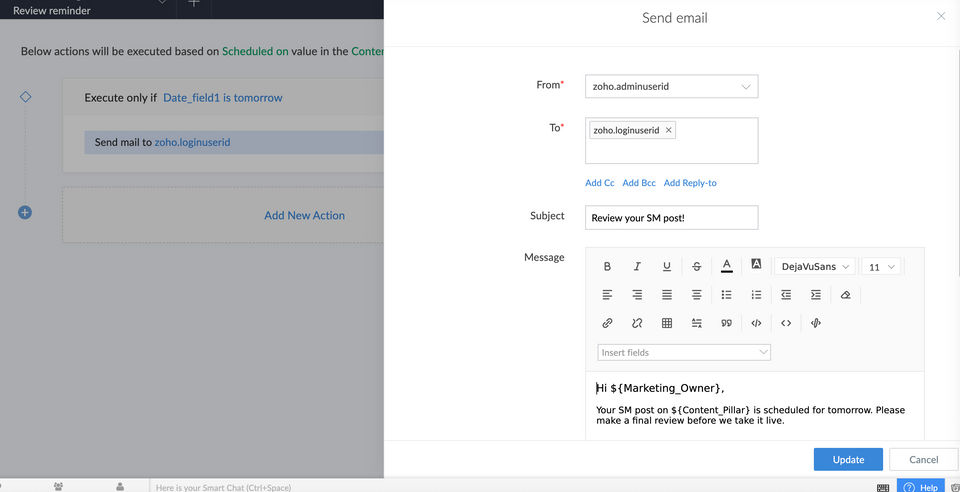Screen dimensions: 960x492
Task: Toggle italic text formatting
Action: tap(637, 267)
